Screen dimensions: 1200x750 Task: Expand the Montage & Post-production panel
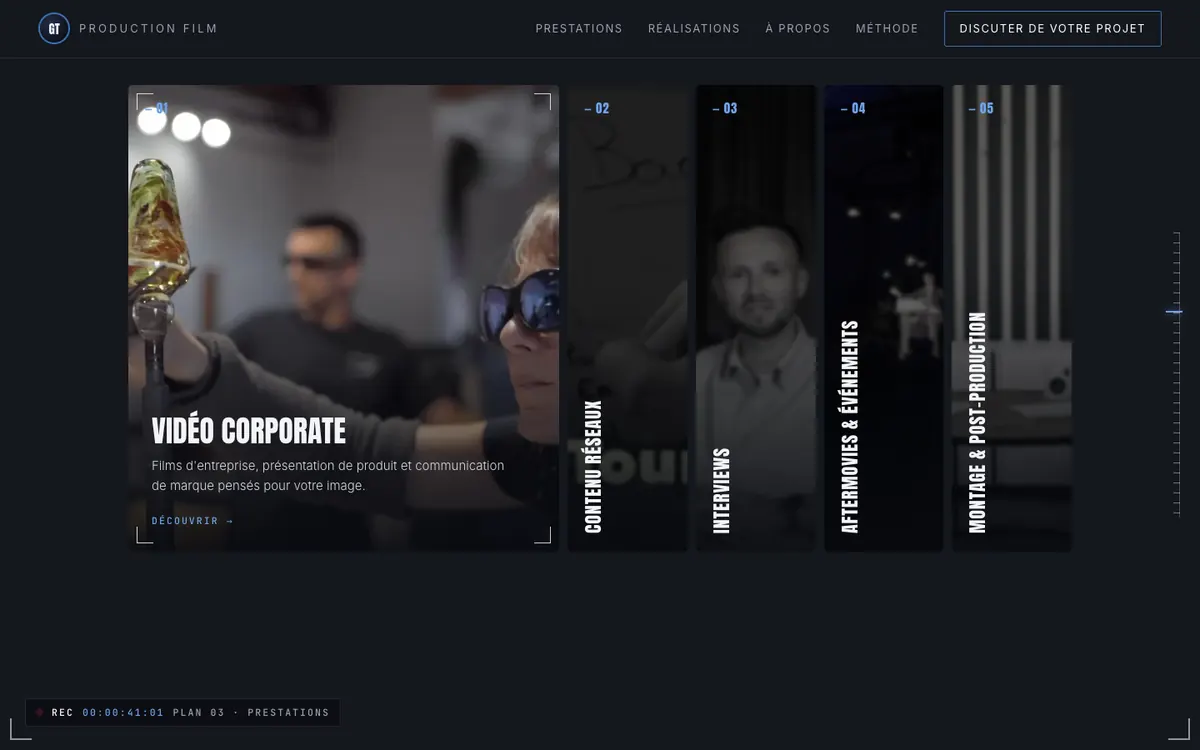click(1012, 318)
